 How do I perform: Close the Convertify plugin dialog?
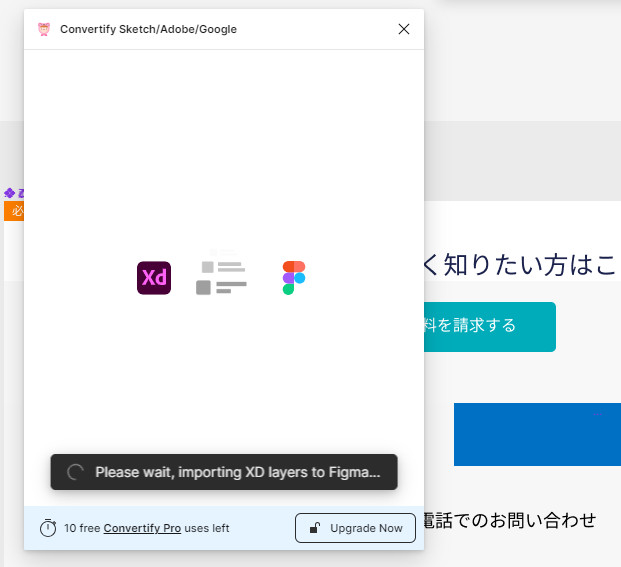click(x=404, y=29)
